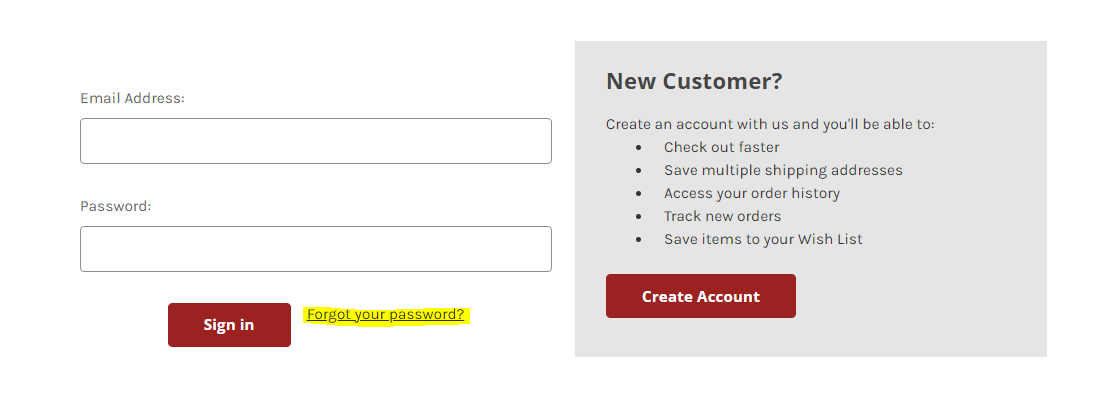Click the bullet before 'Save items to your Wish List'
The width and height of the screenshot is (1108, 393).
[639, 240]
